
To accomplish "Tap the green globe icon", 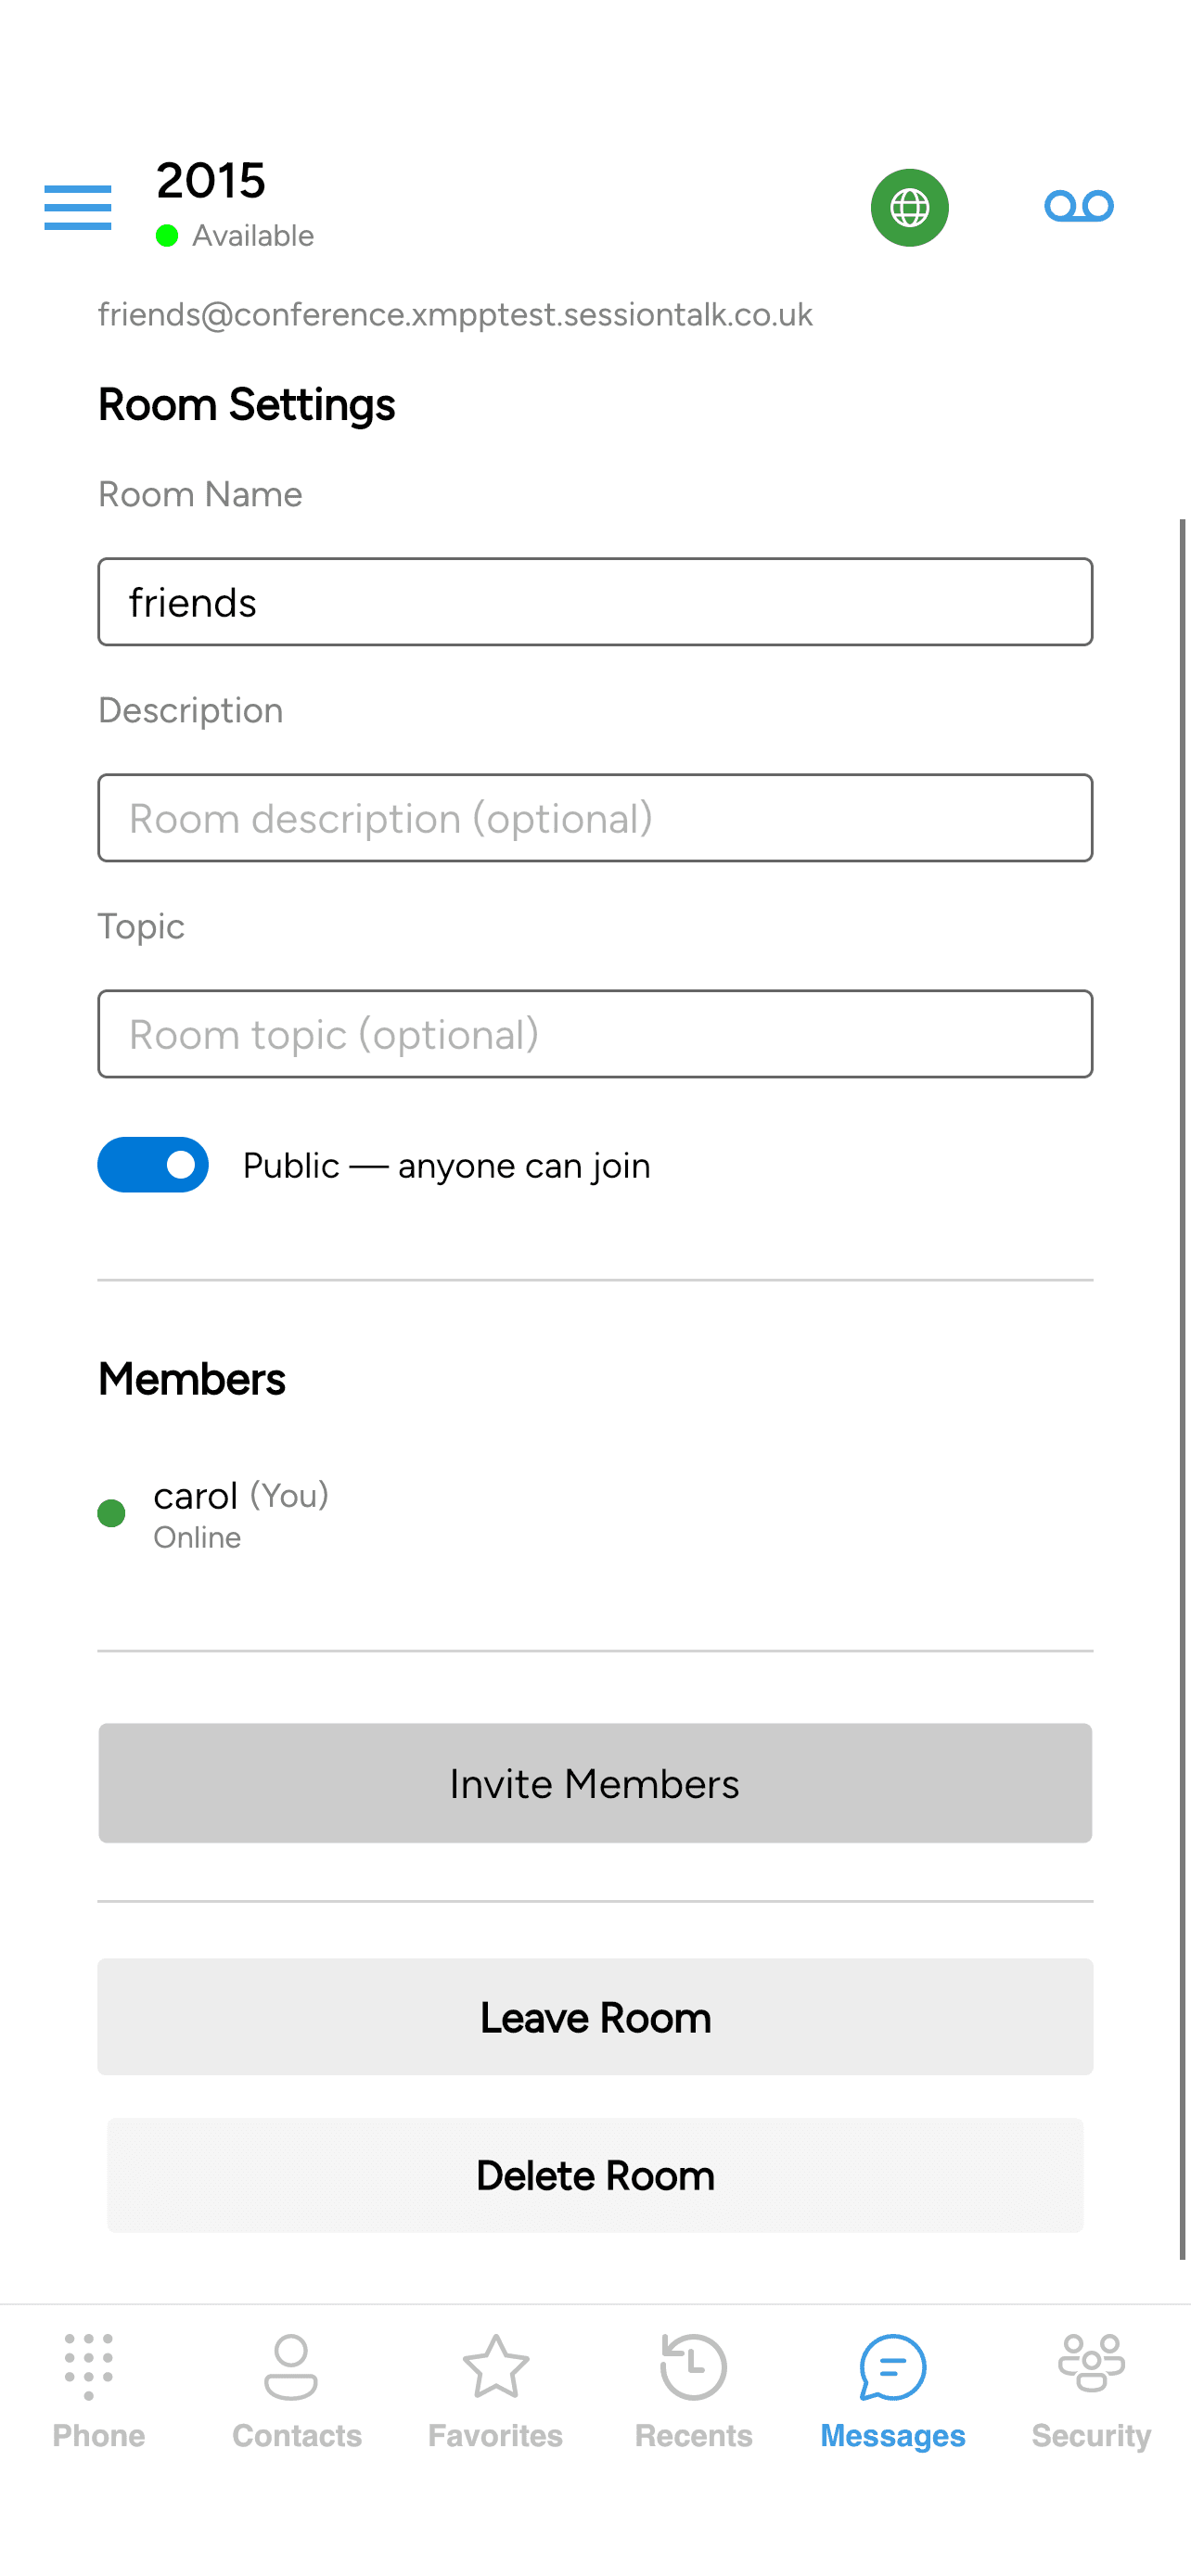I will [909, 207].
